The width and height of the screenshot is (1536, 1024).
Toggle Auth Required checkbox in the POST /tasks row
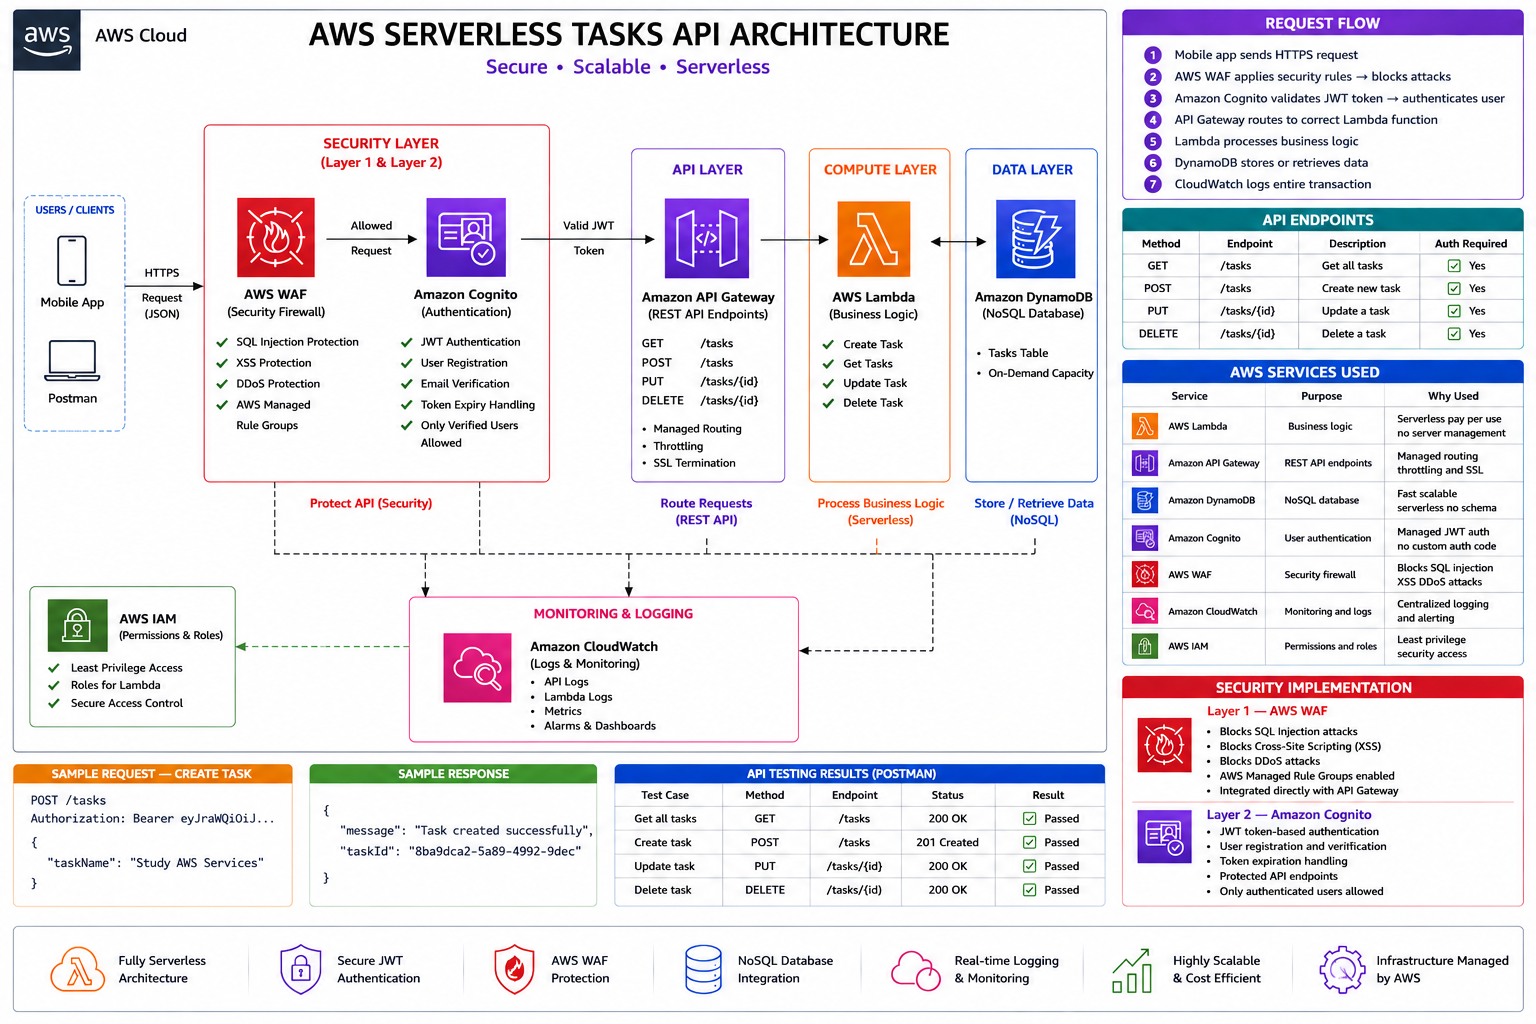pyautogui.click(x=1454, y=289)
